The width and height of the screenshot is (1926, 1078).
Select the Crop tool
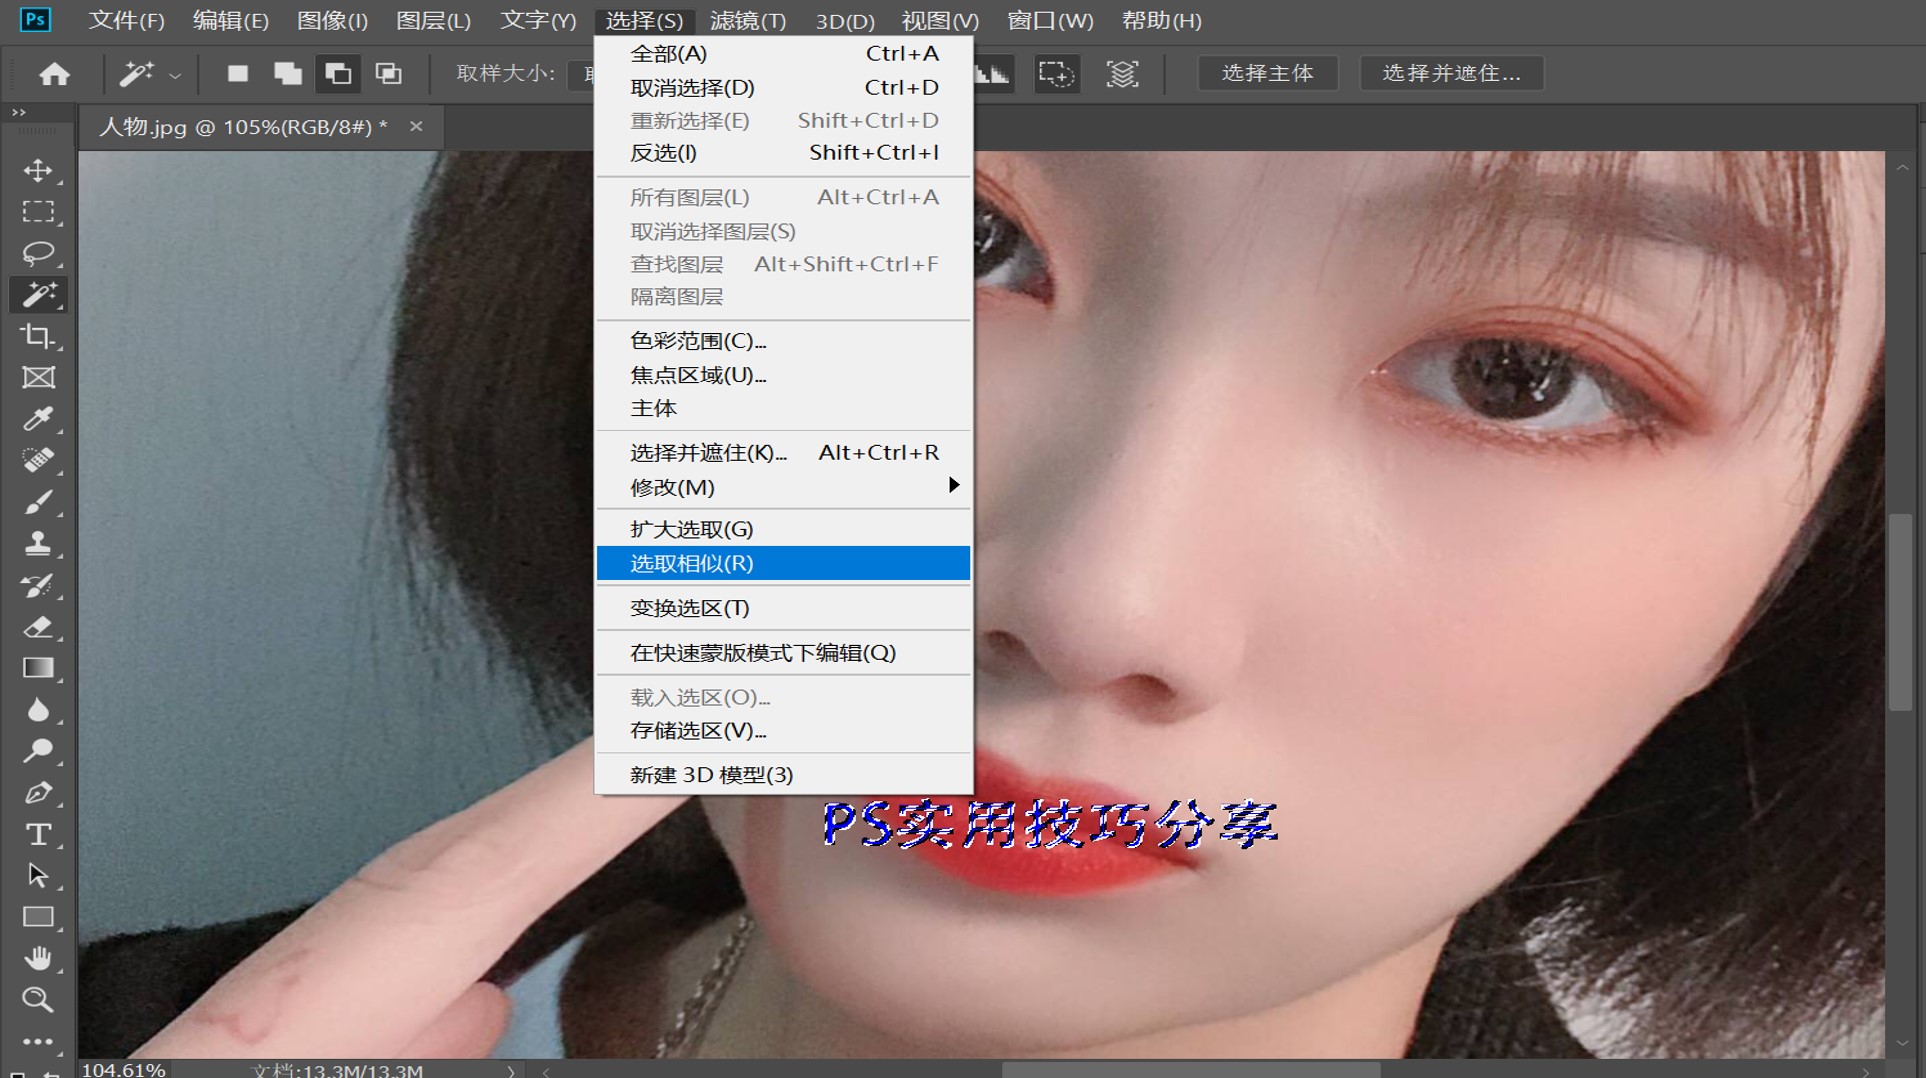(40, 336)
